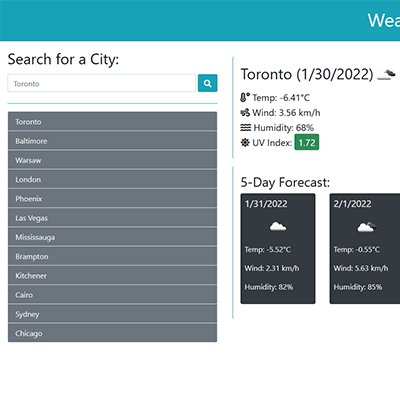The width and height of the screenshot is (400, 400).
Task: Select Warsaw from search history
Action: 112,160
